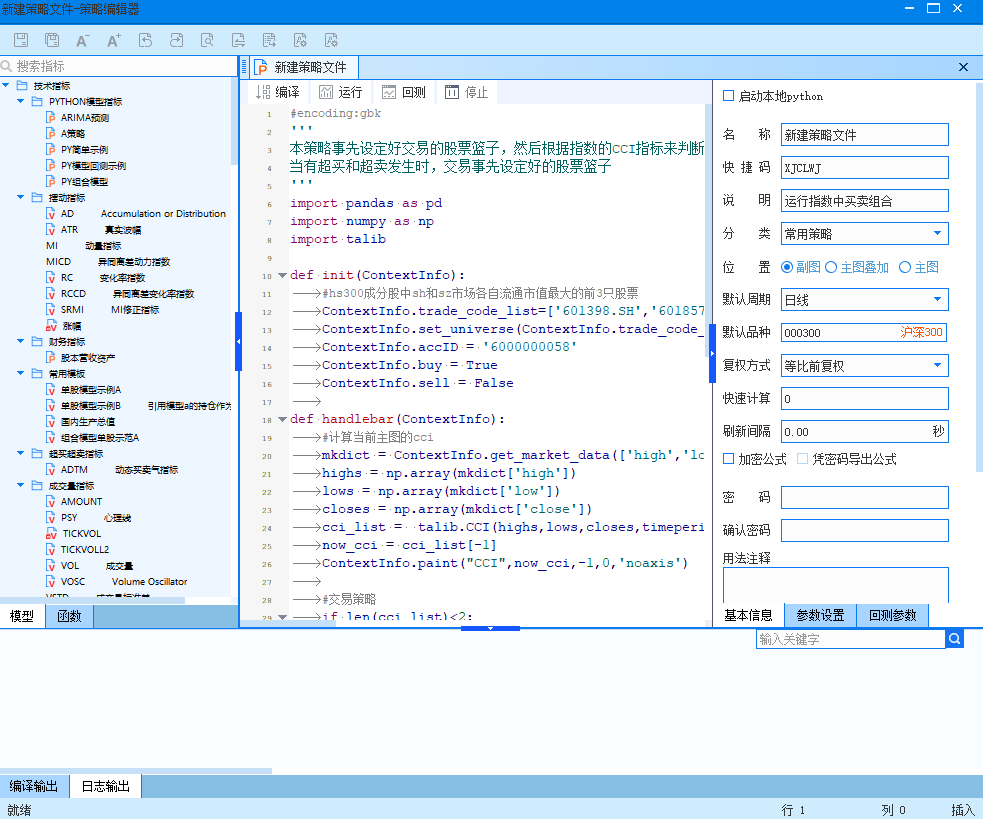Image resolution: width=983 pixels, height=819 pixels.
Task: Select the PY组合模型 item
Action: [x=77, y=181]
